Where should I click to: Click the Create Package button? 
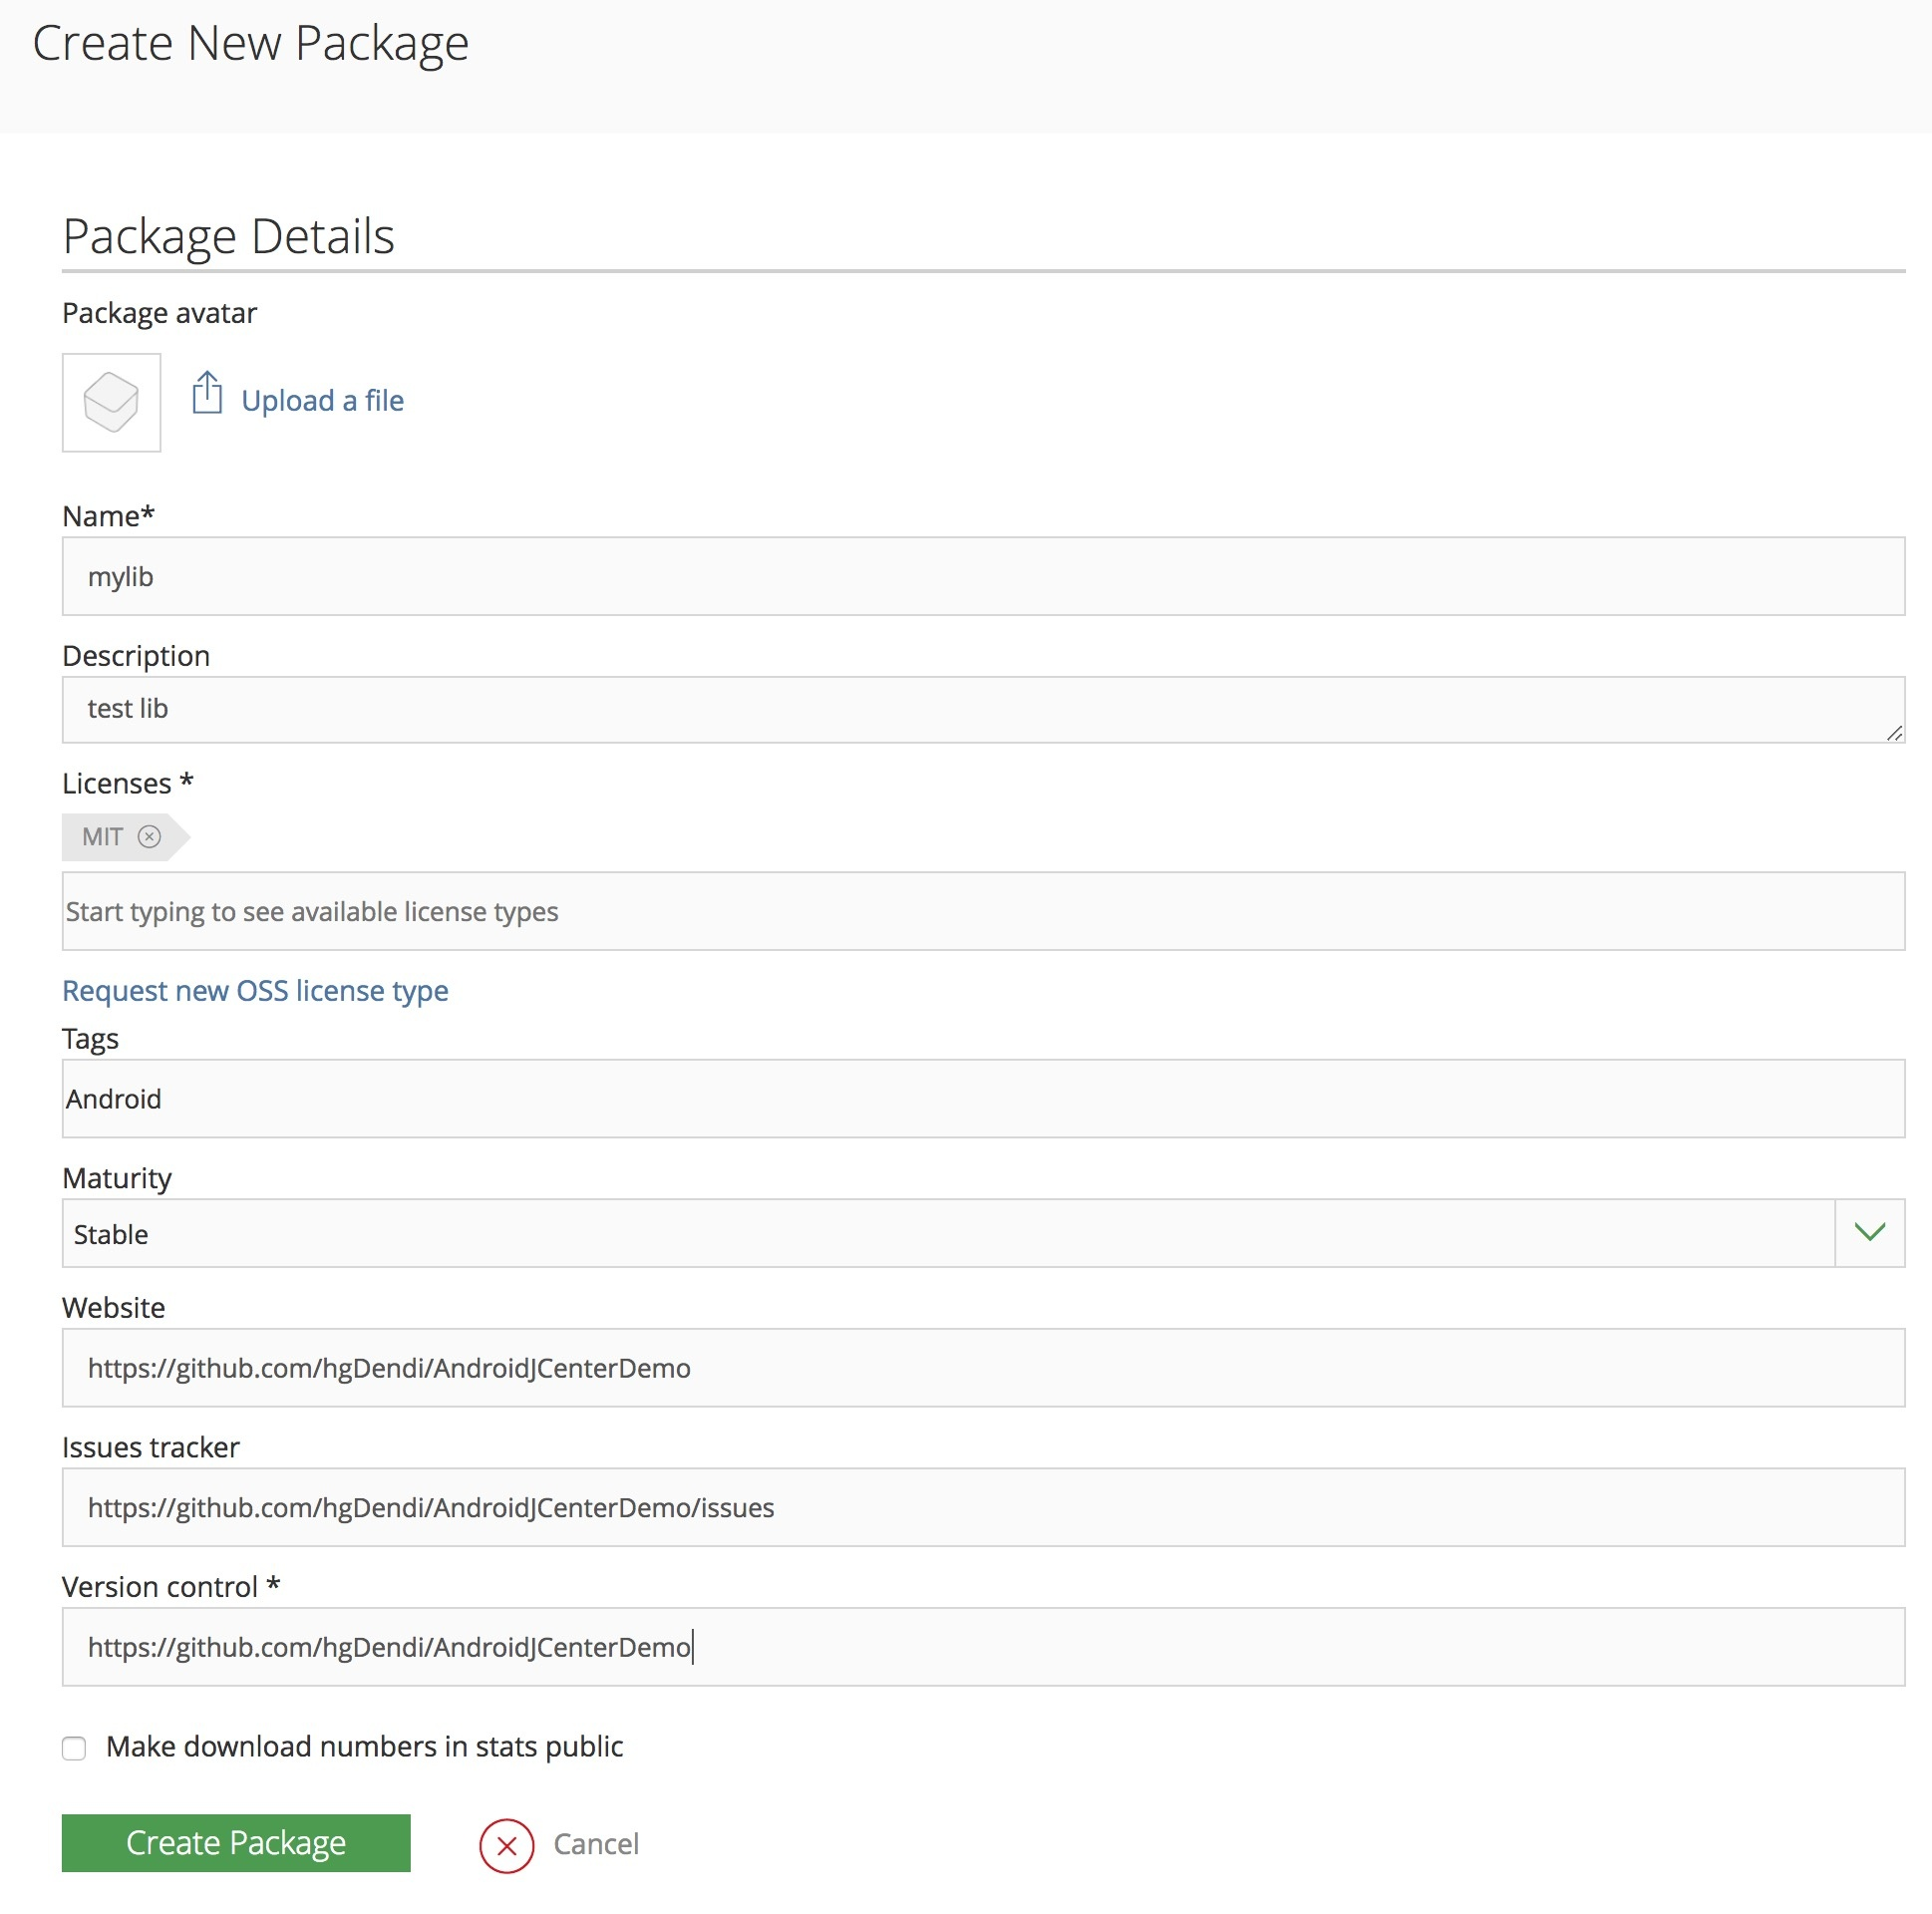(x=236, y=1843)
